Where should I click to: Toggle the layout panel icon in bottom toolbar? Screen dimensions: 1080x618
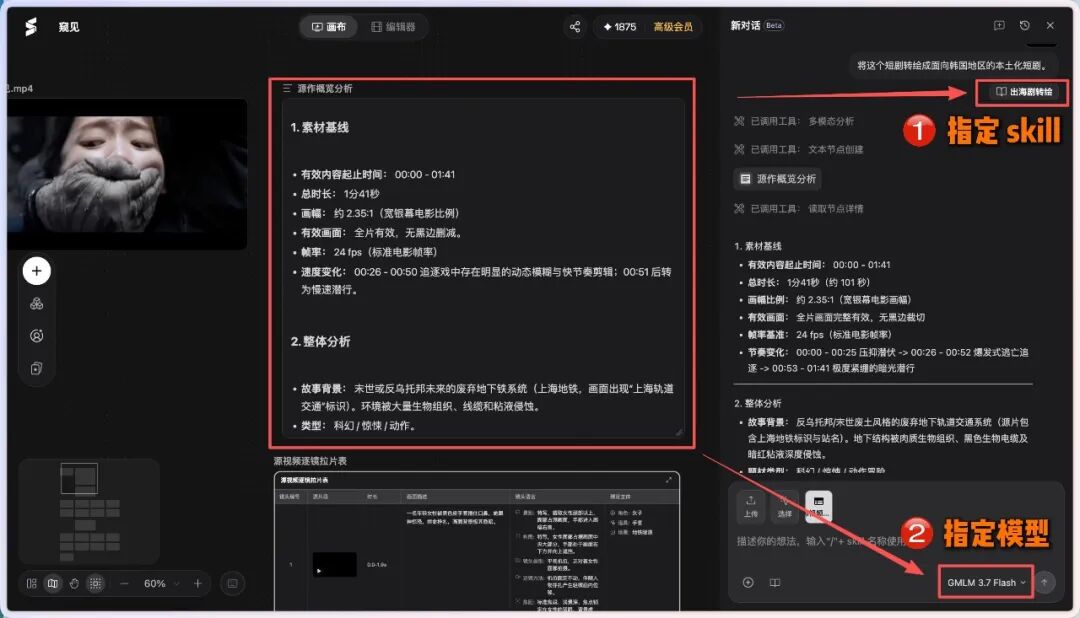[x=32, y=584]
